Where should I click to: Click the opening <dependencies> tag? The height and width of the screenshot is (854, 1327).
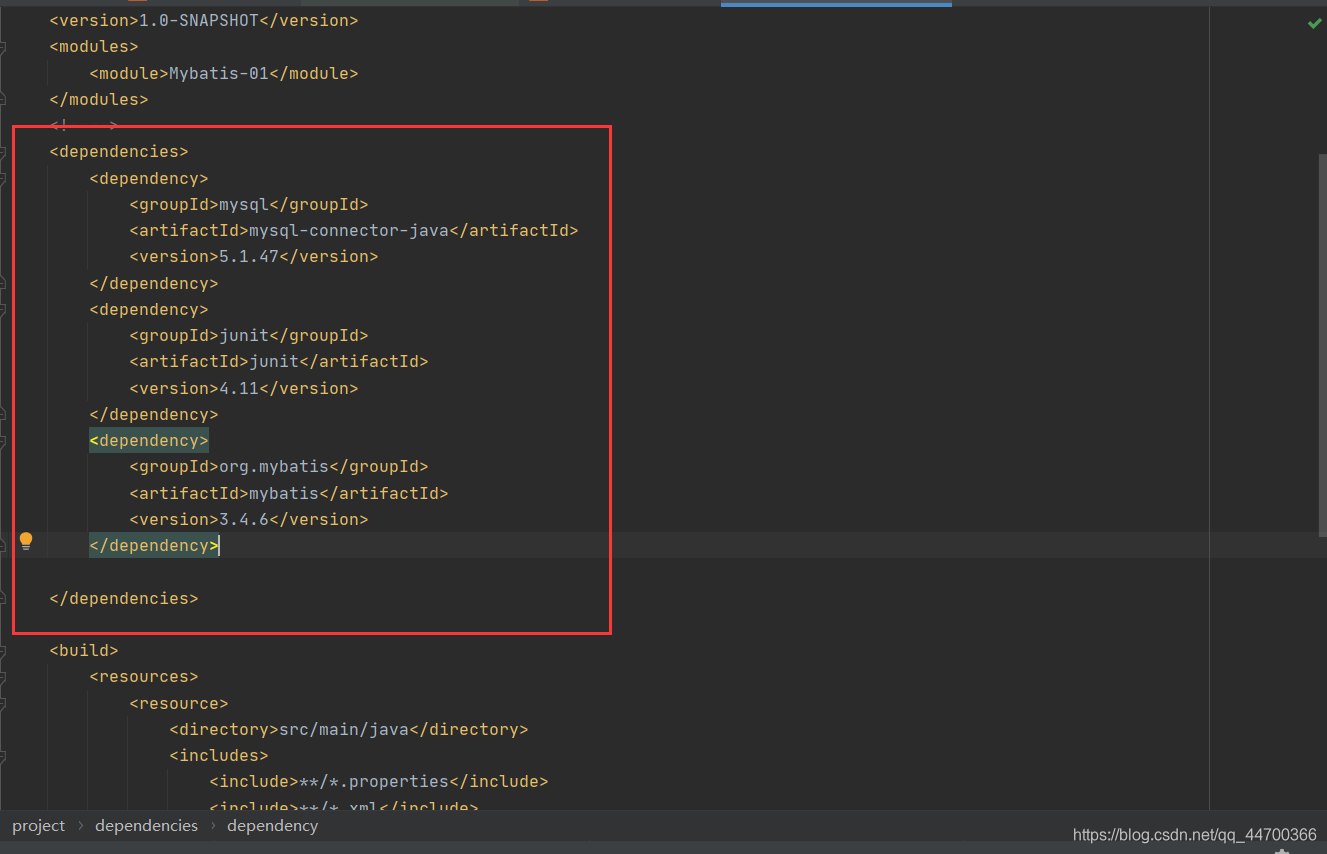tap(119, 152)
